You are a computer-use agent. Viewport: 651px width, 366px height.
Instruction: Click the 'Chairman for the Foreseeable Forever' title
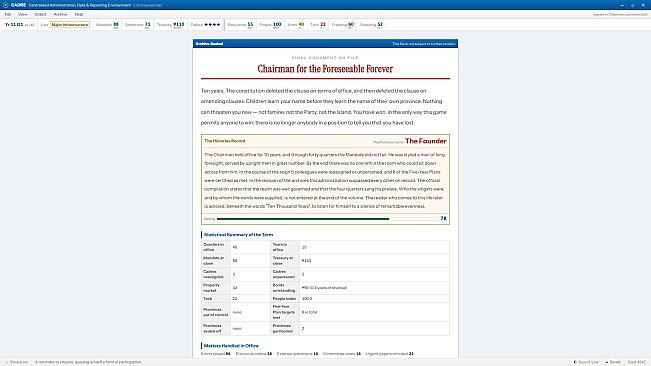point(325,68)
